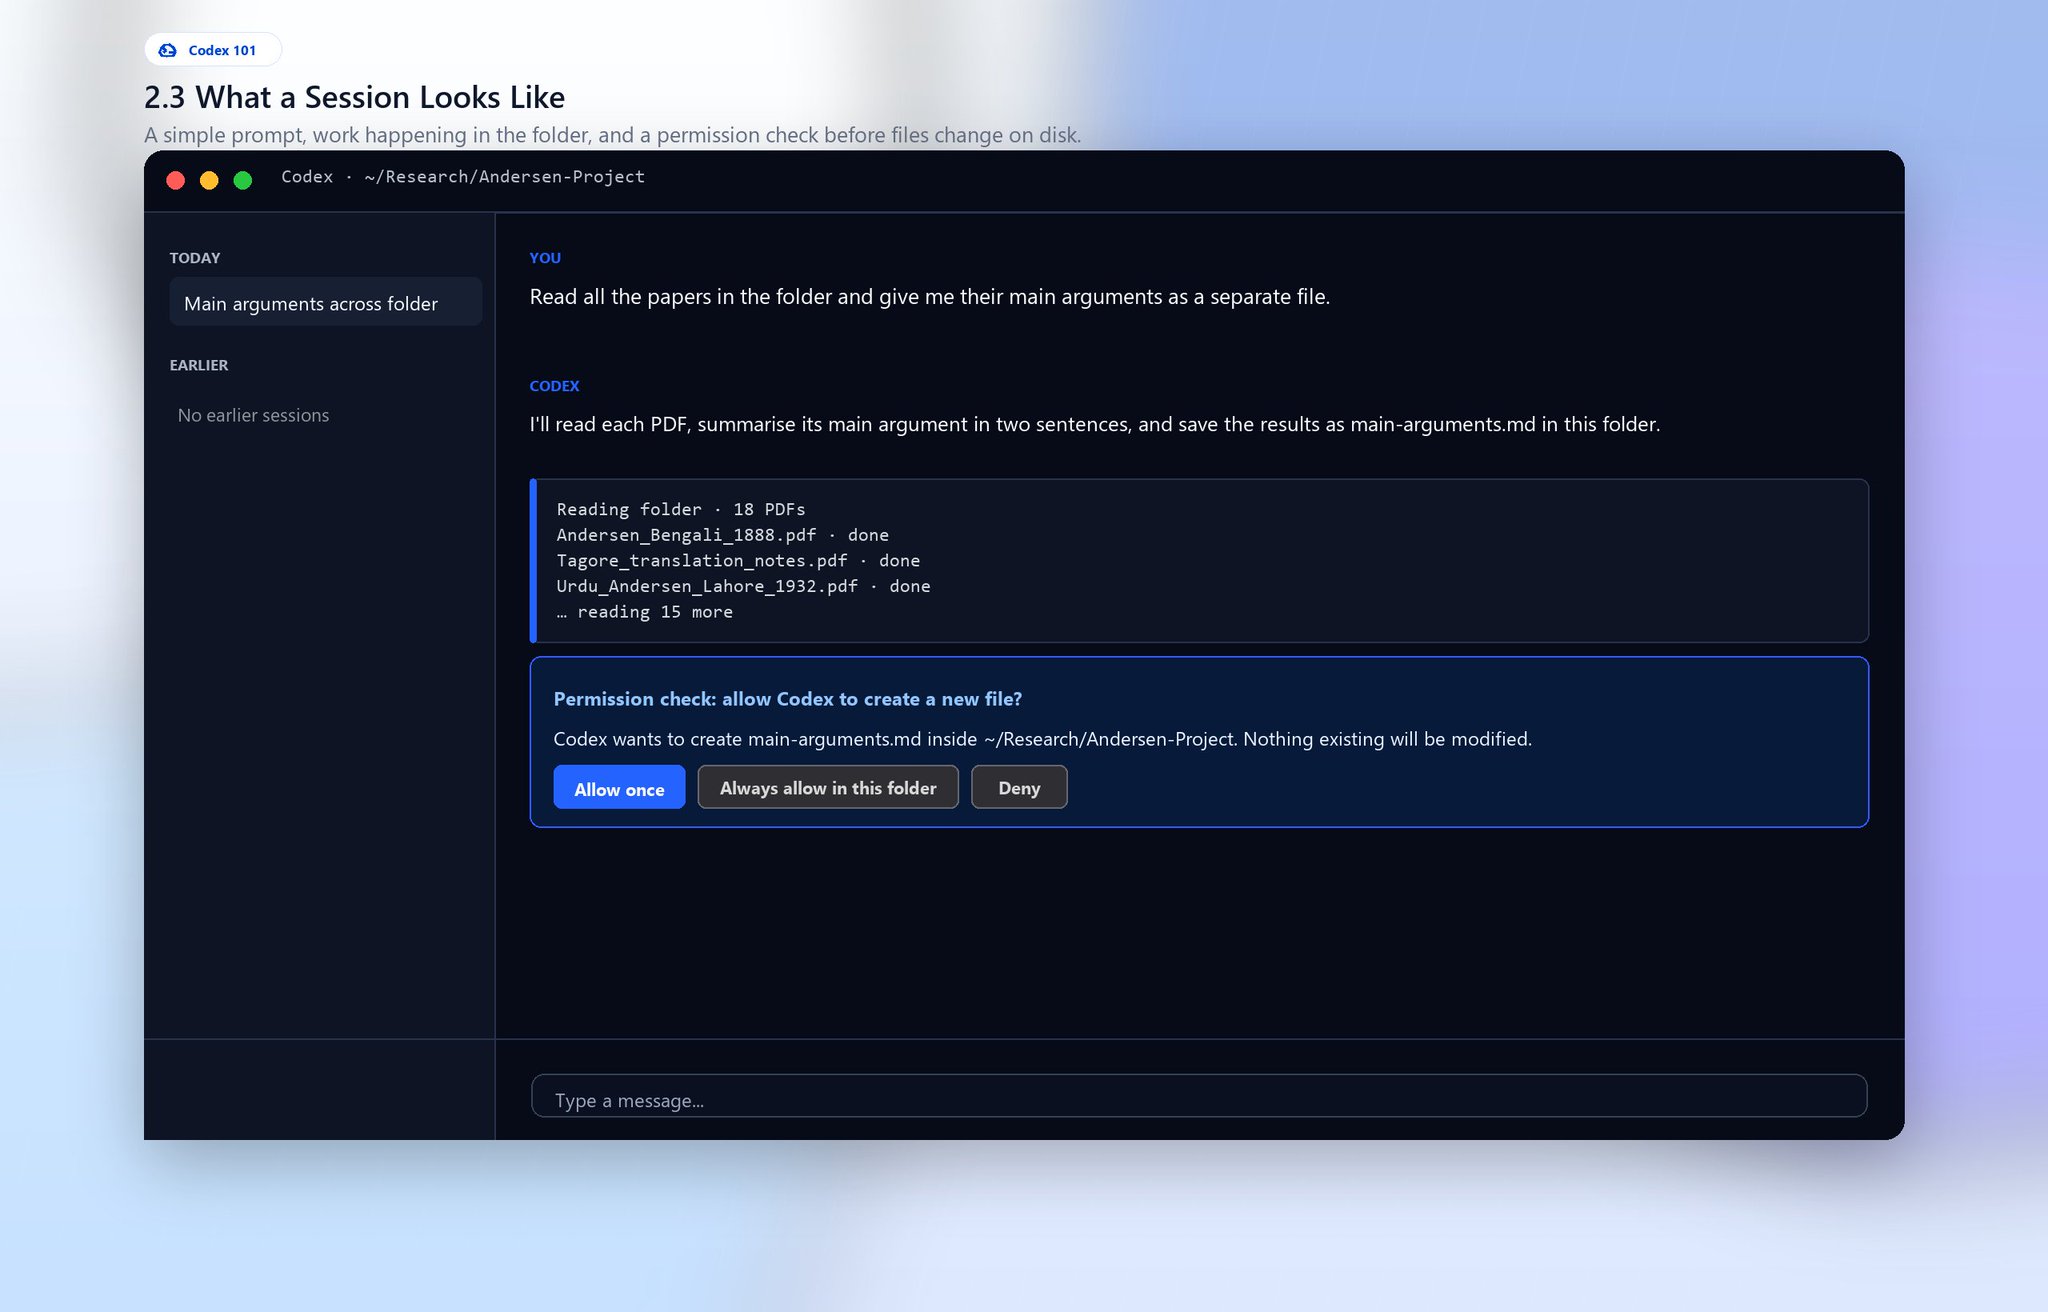Click the red close window dot
The image size is (2048, 1312).
pyautogui.click(x=176, y=180)
